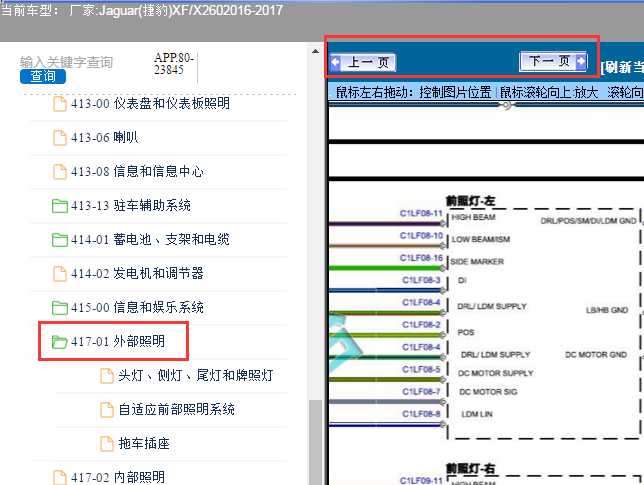
Task: Expand 414-01 蓄电池、支架和电缆 folder
Action: click(150, 240)
